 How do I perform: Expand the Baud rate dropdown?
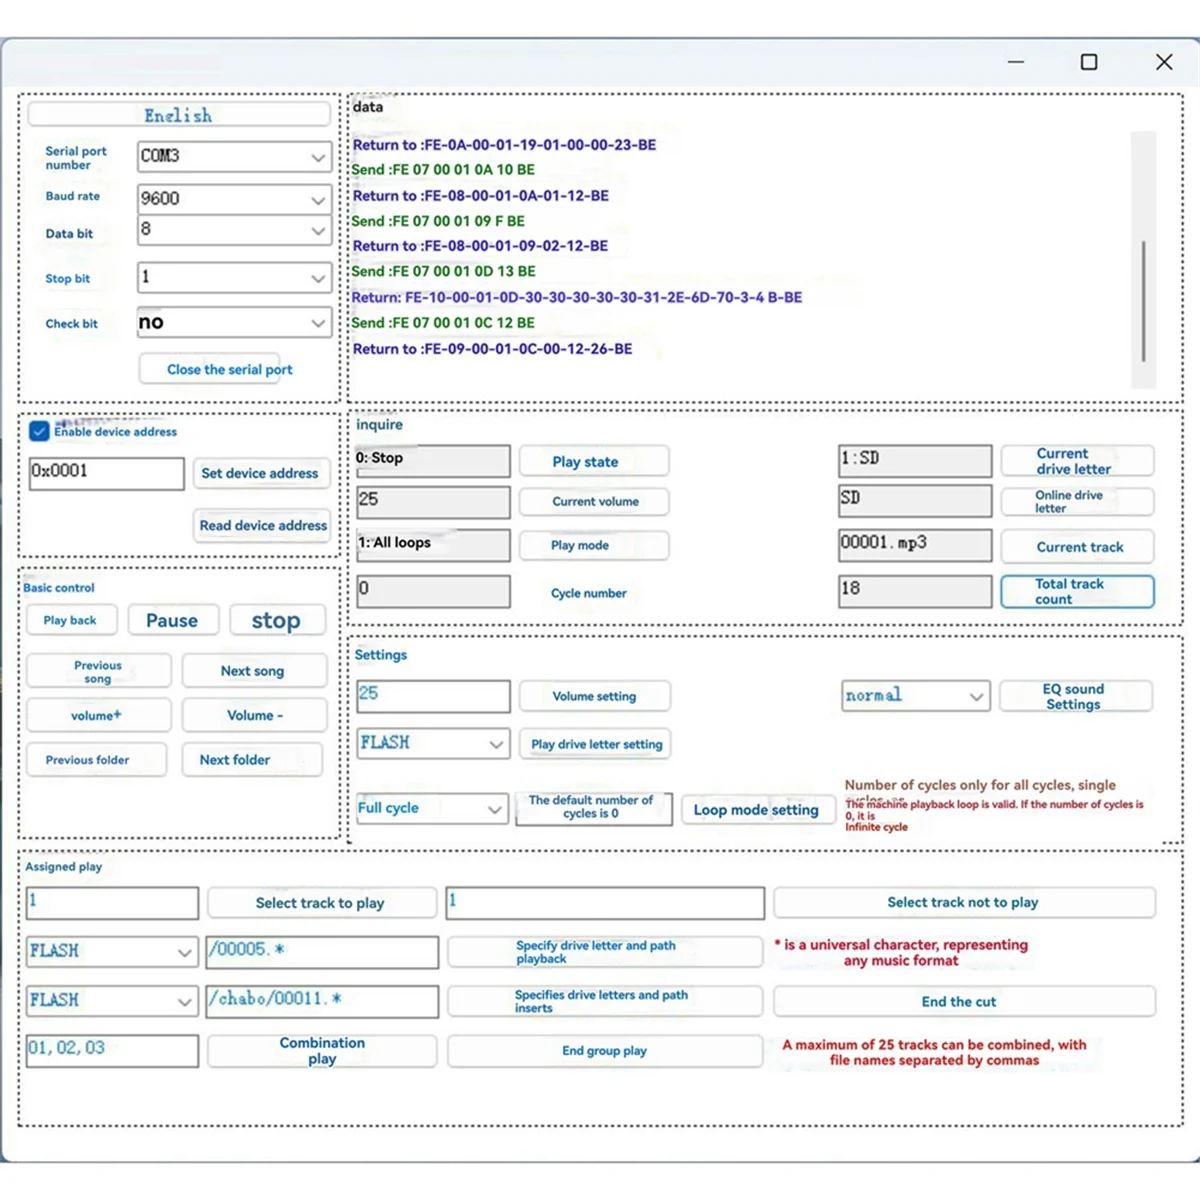pyautogui.click(x=317, y=200)
